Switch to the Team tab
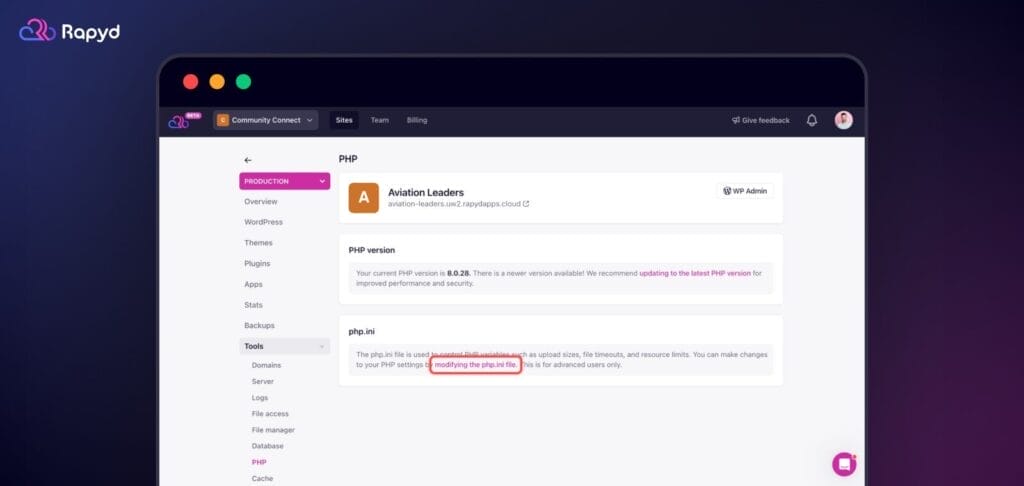Image resolution: width=1024 pixels, height=486 pixels. coord(379,120)
